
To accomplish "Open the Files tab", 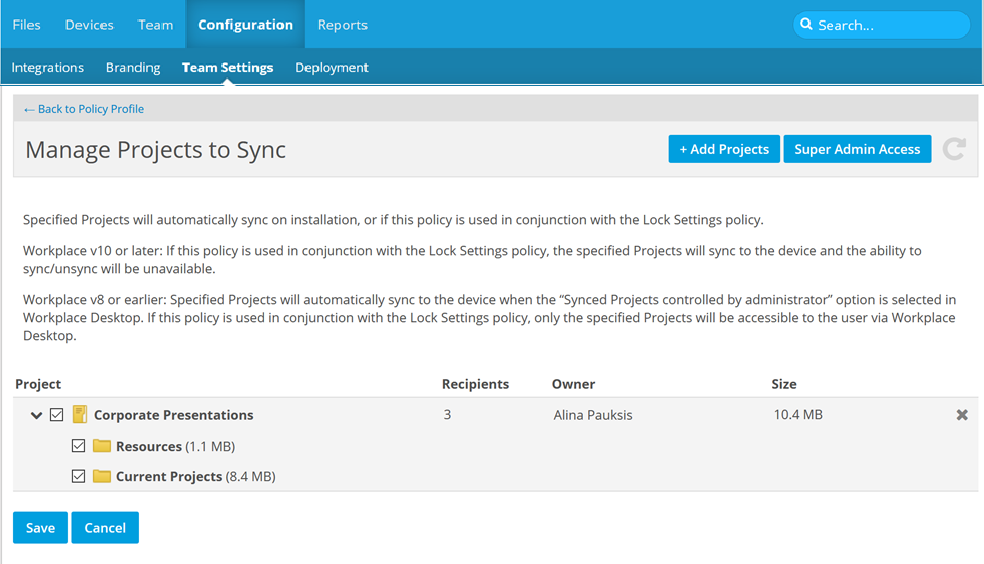I will [27, 25].
